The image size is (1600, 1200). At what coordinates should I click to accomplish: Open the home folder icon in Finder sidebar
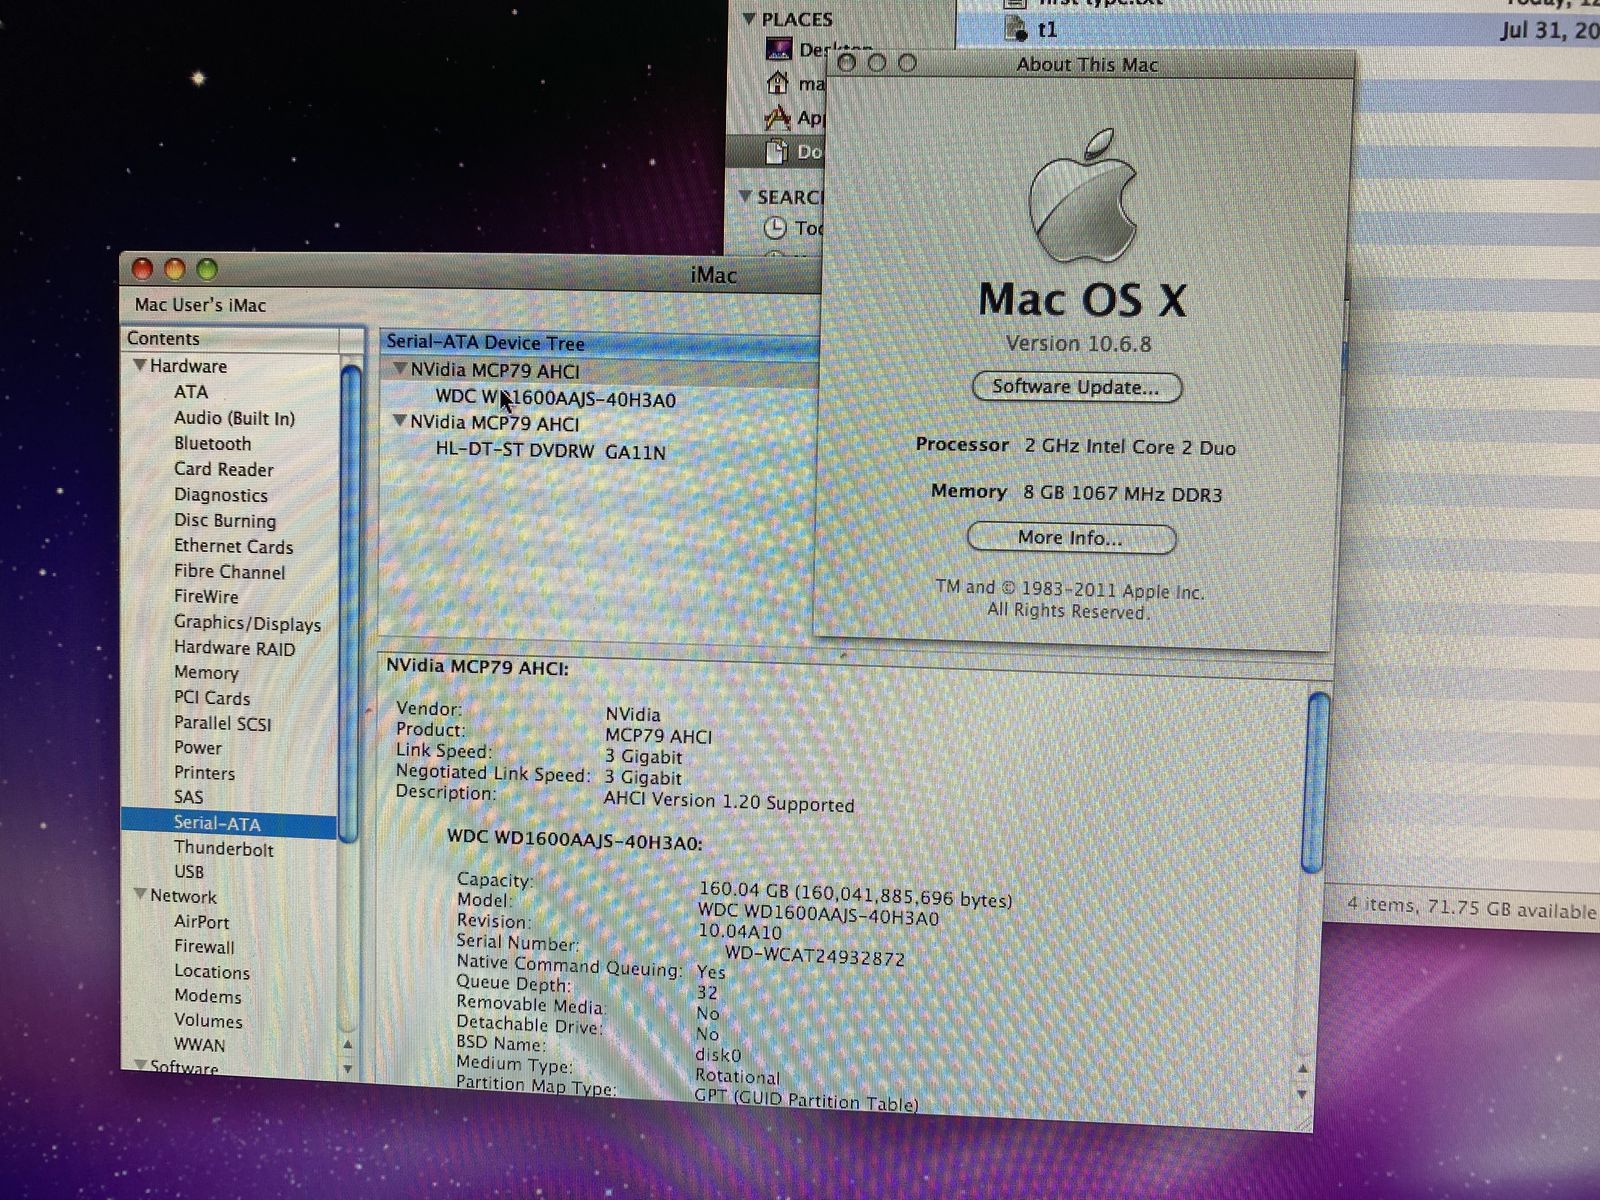[x=778, y=83]
